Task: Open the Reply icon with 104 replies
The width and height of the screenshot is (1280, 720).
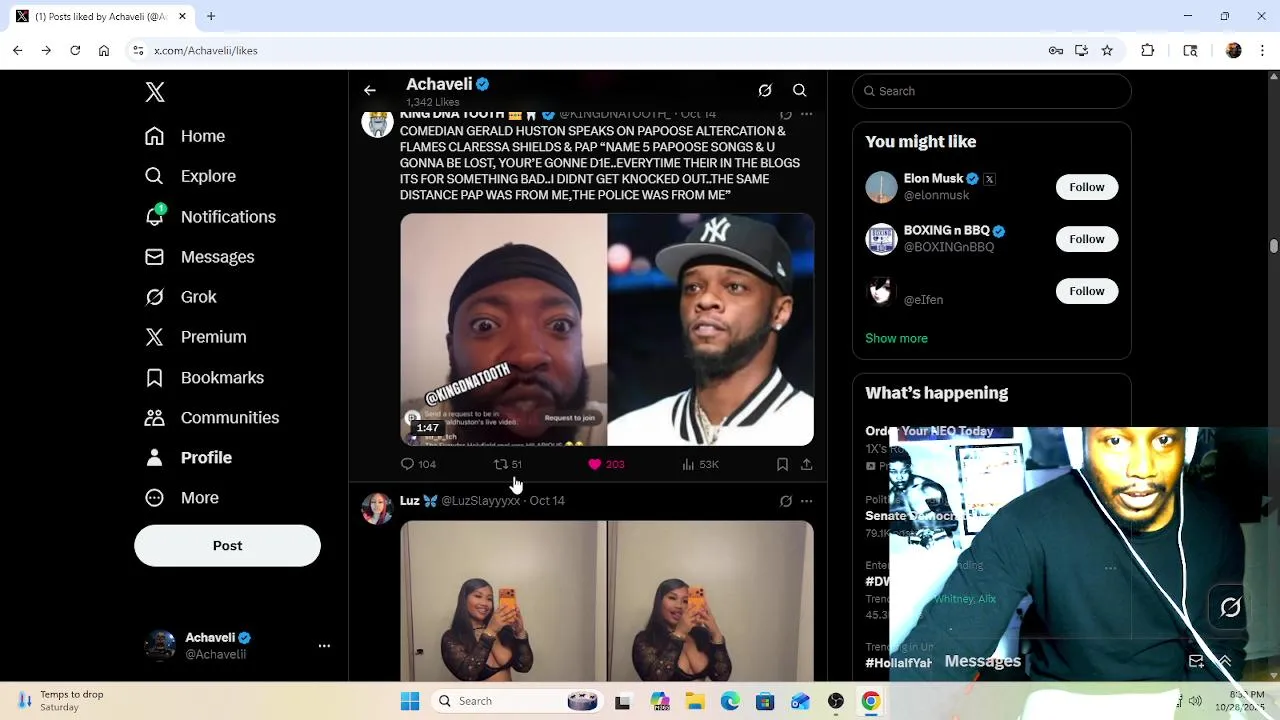Action: click(x=418, y=464)
